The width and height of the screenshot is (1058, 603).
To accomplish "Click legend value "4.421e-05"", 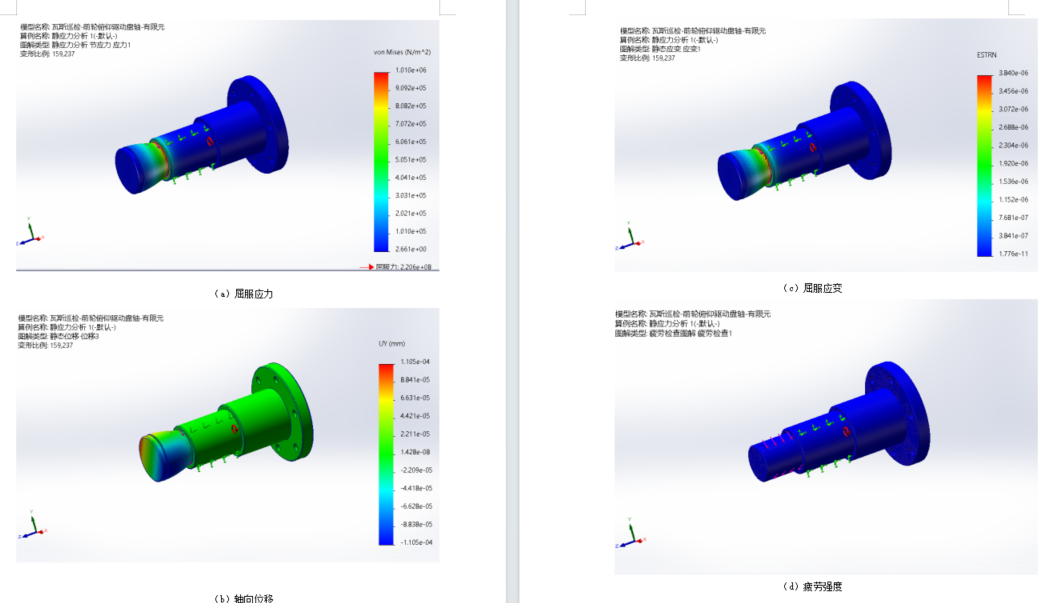I will [415, 416].
